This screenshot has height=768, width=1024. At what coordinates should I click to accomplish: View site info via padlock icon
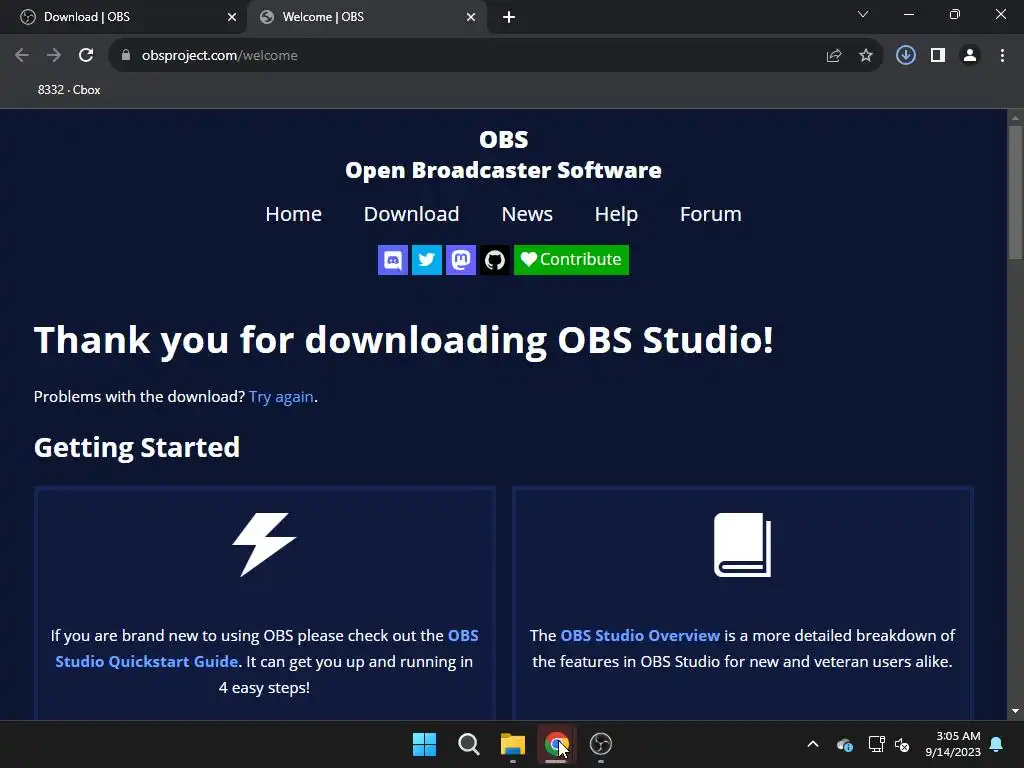[126, 56]
